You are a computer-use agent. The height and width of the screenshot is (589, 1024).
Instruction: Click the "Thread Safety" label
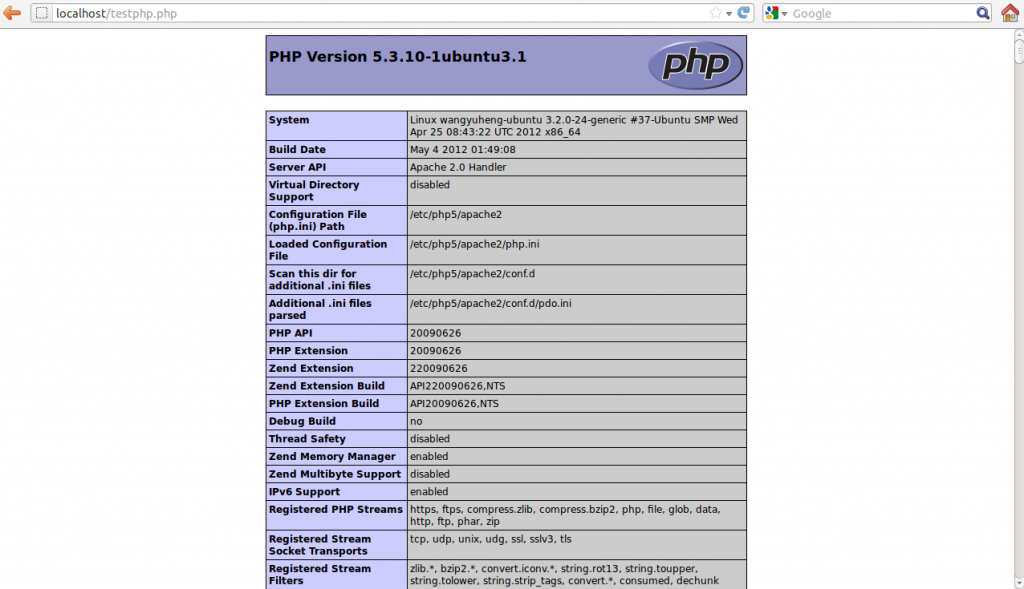click(307, 439)
